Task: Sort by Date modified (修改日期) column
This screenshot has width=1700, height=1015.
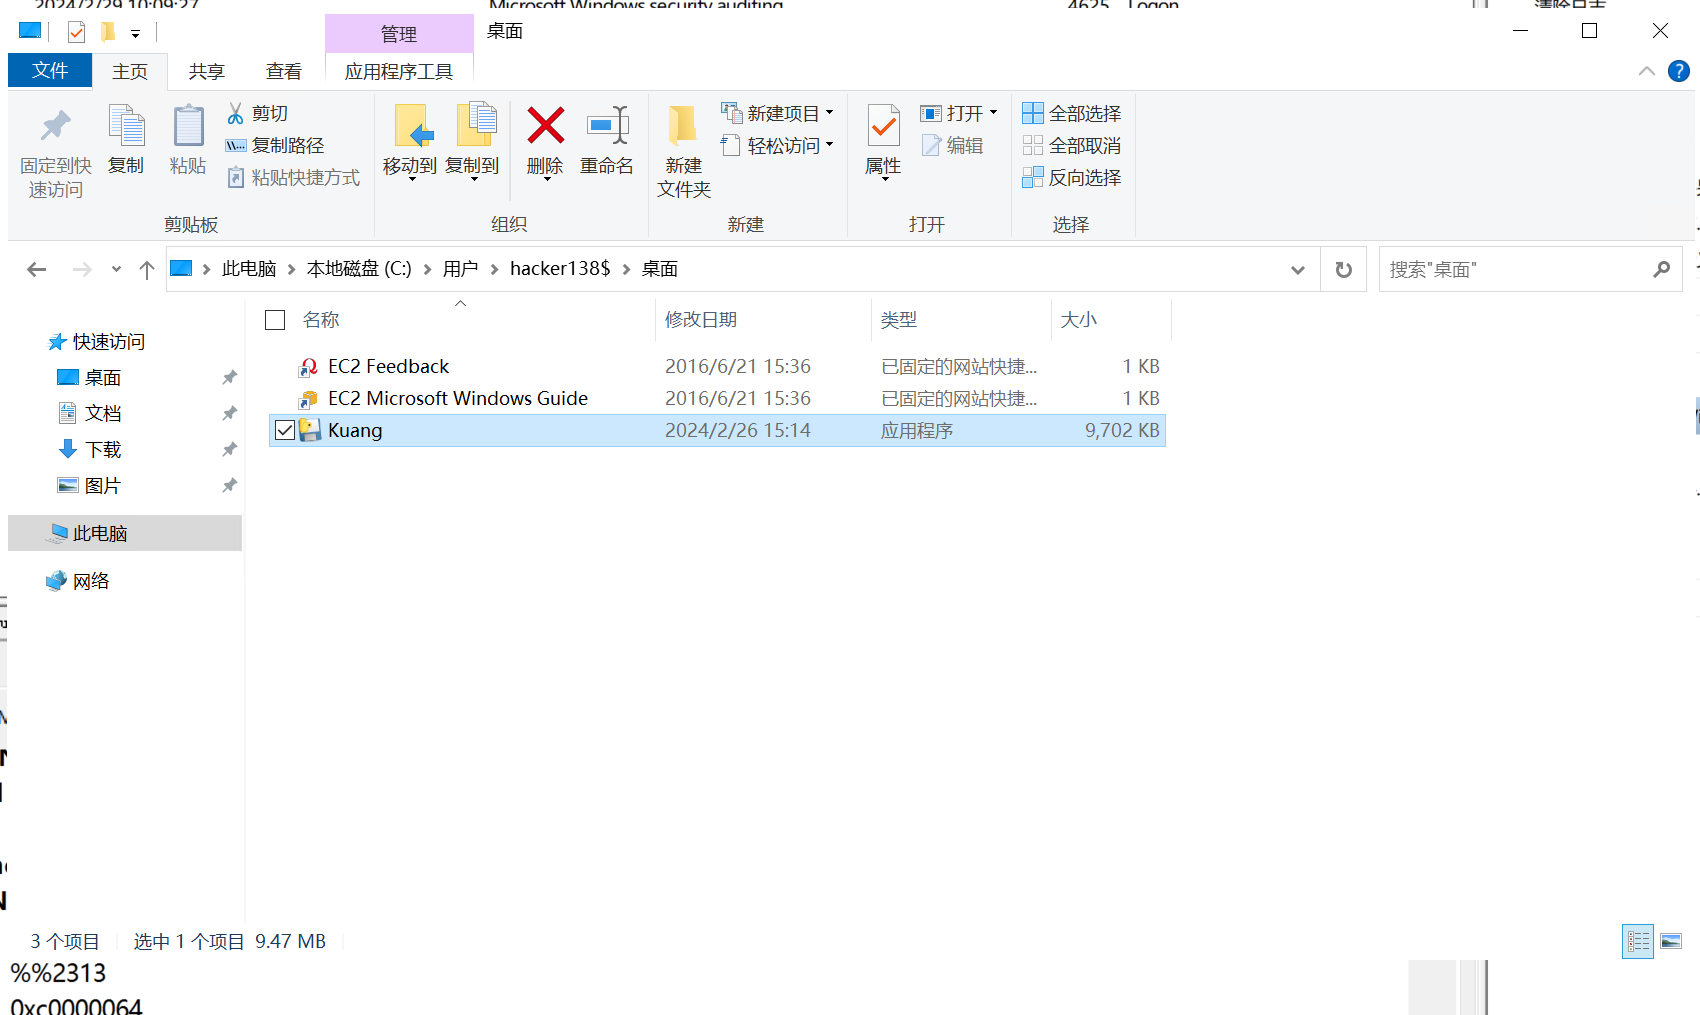Action: coord(701,320)
